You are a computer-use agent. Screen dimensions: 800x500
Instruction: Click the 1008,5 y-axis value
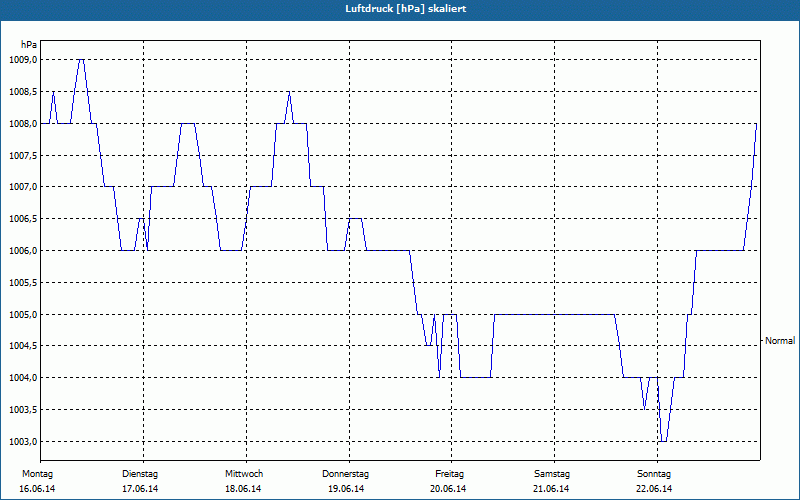(23, 92)
